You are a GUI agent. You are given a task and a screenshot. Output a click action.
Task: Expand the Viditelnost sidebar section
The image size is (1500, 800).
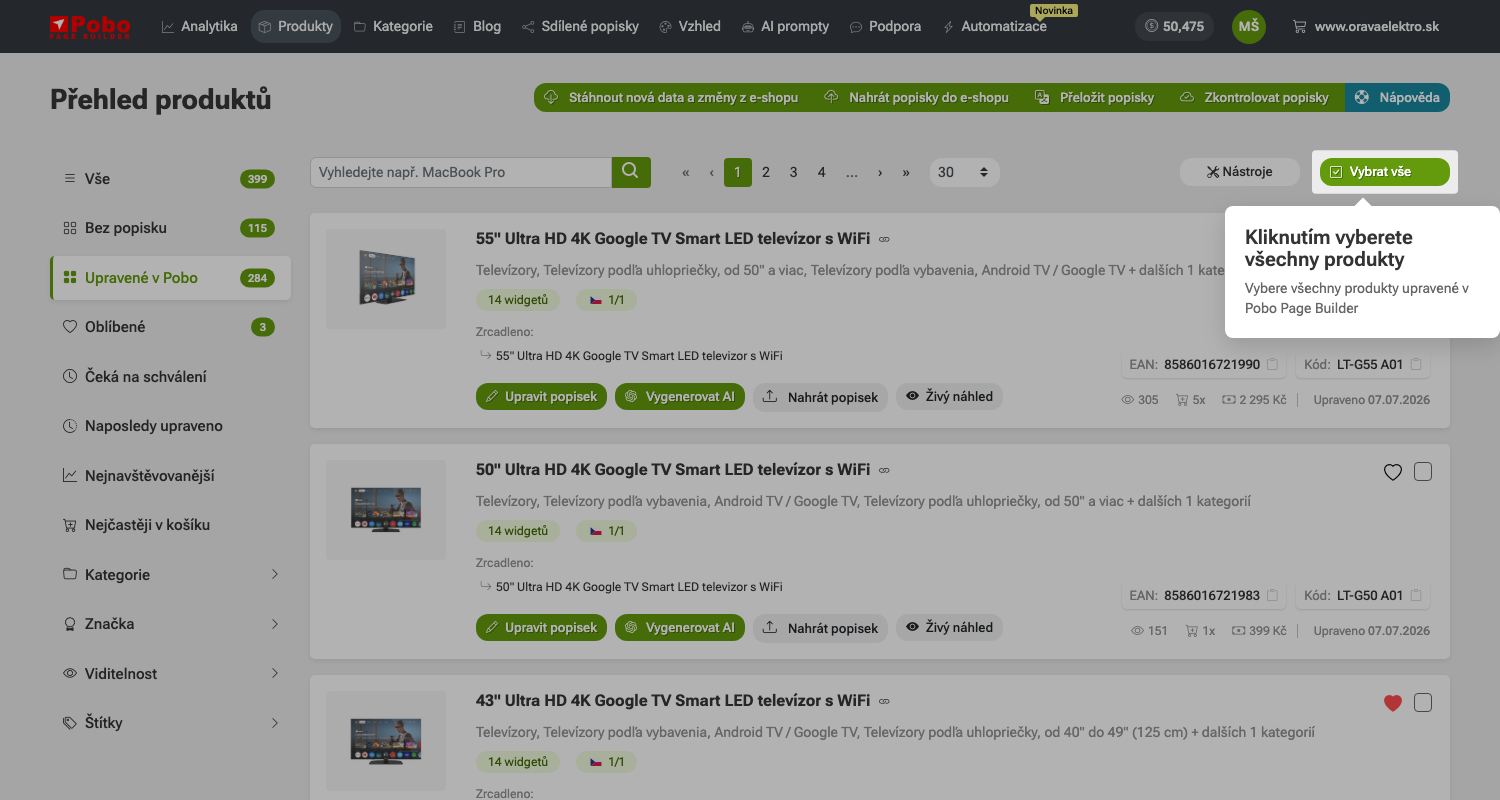click(x=170, y=674)
